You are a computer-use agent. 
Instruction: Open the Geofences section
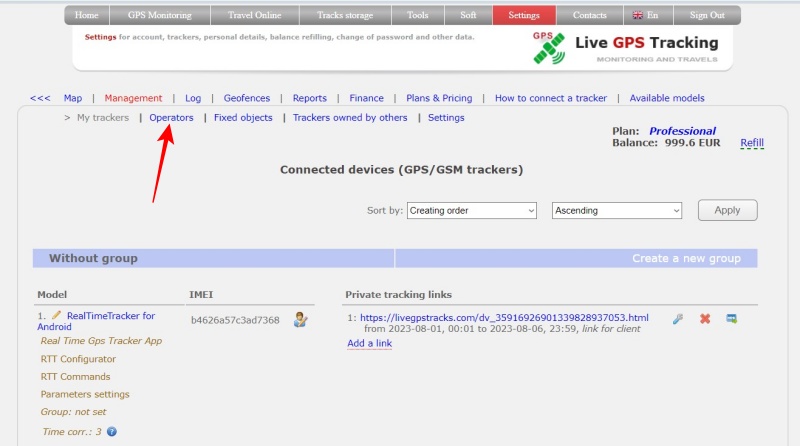[247, 98]
